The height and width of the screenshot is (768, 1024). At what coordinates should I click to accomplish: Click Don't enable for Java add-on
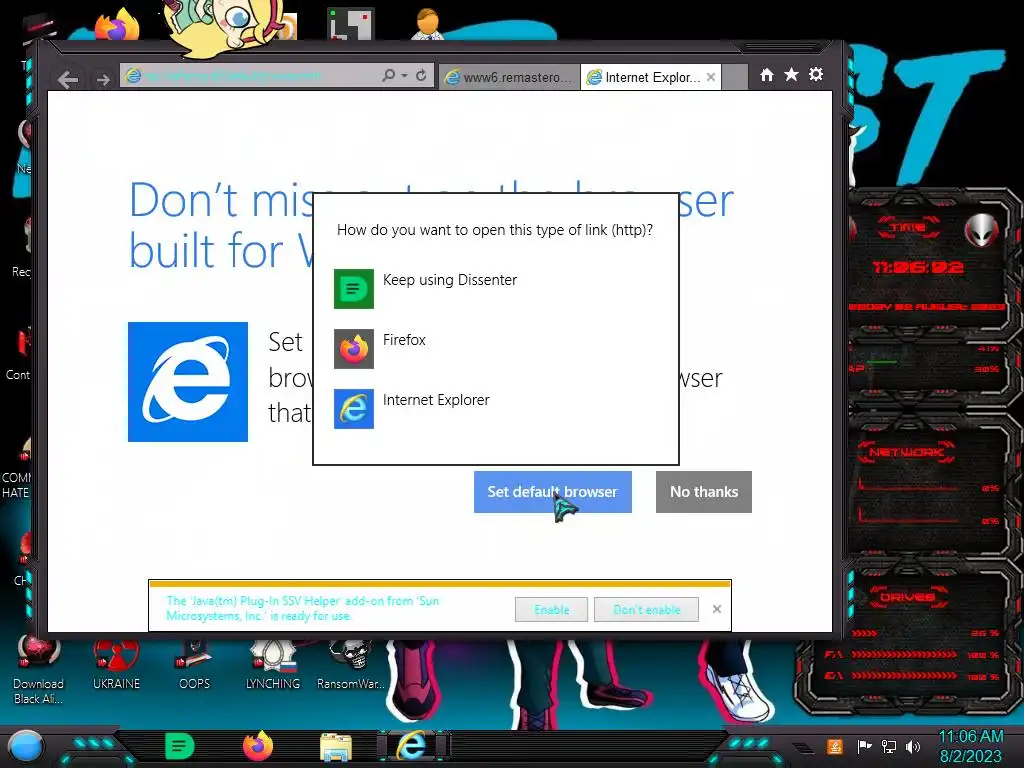click(x=647, y=609)
